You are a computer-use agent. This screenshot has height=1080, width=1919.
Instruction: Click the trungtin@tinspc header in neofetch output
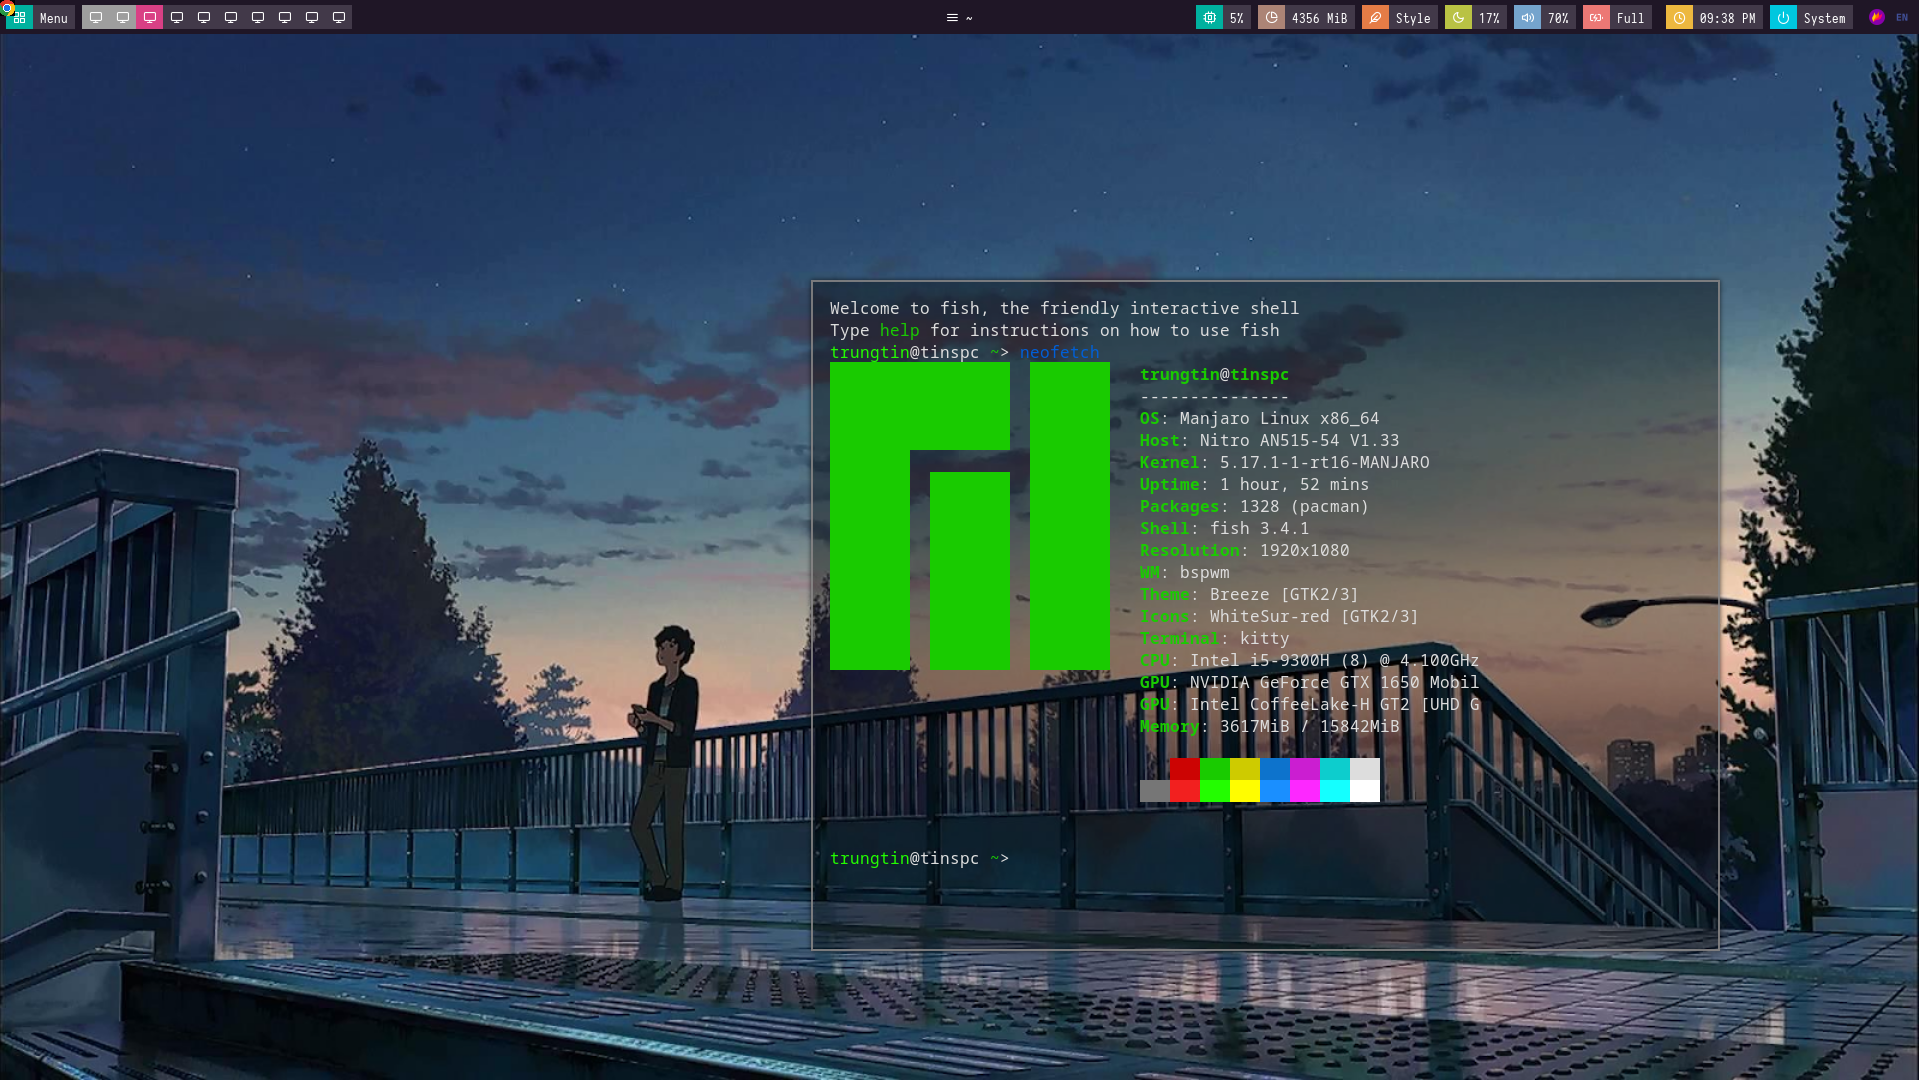(1214, 374)
